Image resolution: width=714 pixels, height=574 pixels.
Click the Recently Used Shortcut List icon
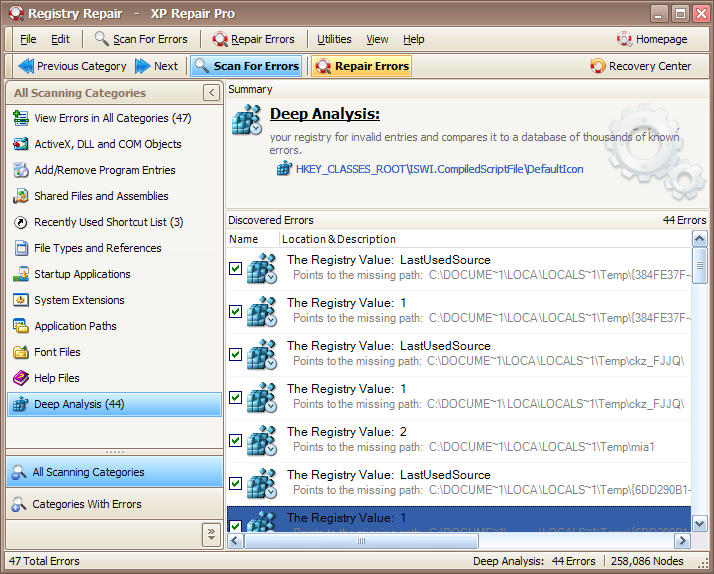pyautogui.click(x=20, y=222)
